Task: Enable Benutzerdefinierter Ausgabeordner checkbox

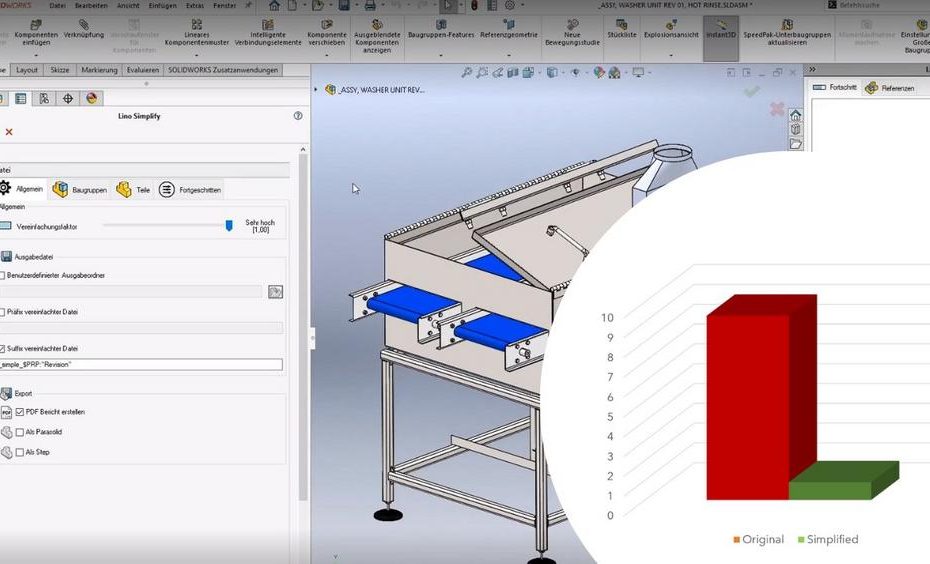Action: 4,275
